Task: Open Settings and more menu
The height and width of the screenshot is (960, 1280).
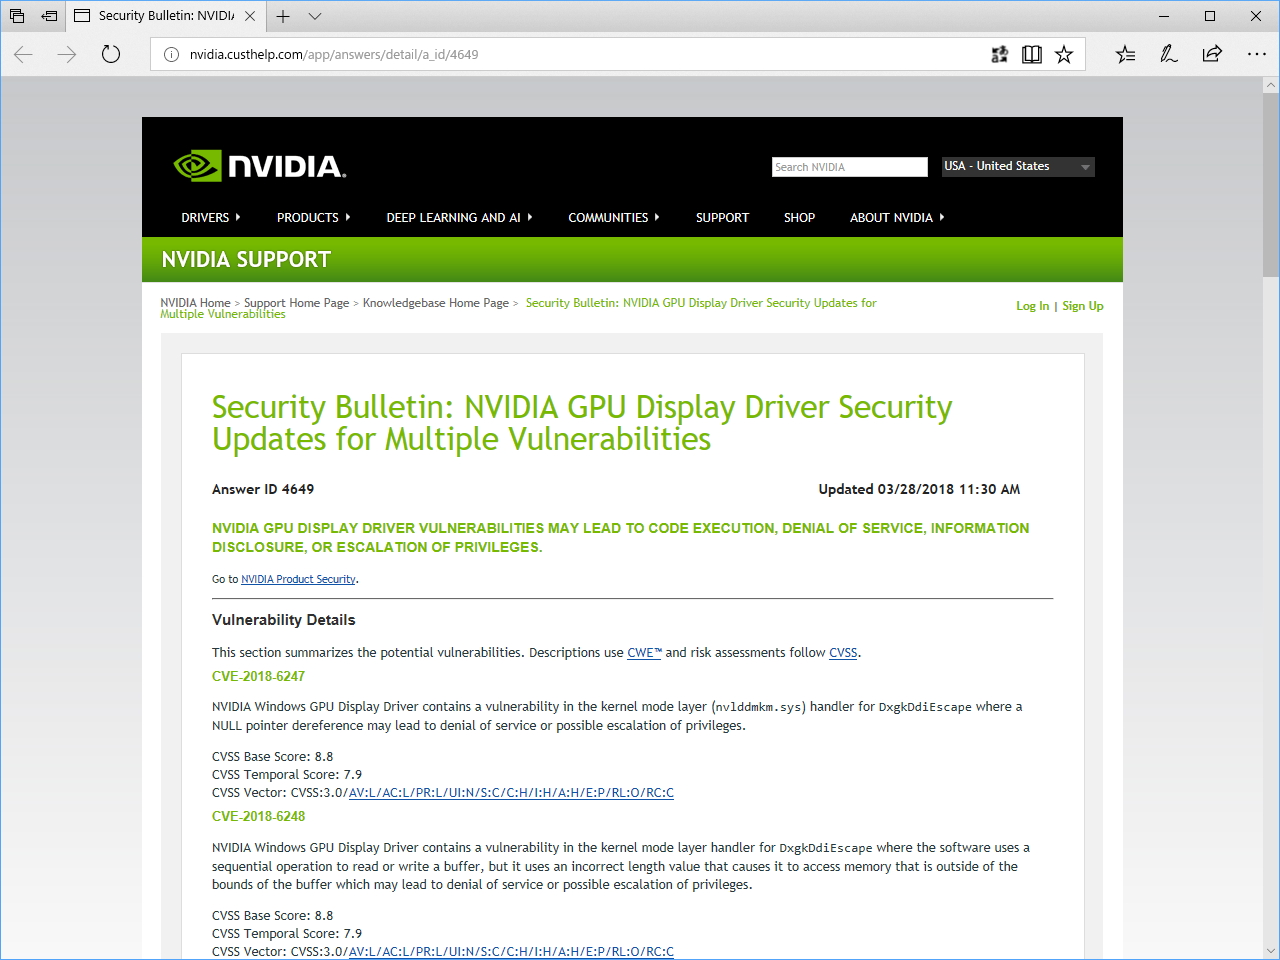Action: click(1257, 54)
